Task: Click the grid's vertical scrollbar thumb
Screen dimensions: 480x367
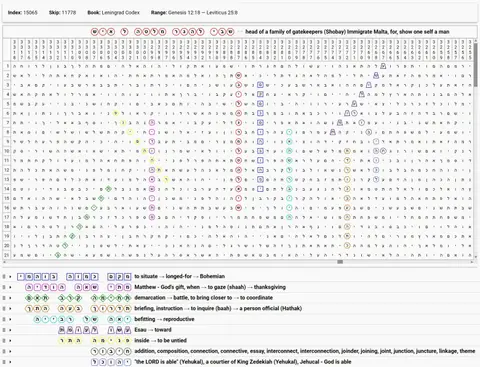Action: 475,65
